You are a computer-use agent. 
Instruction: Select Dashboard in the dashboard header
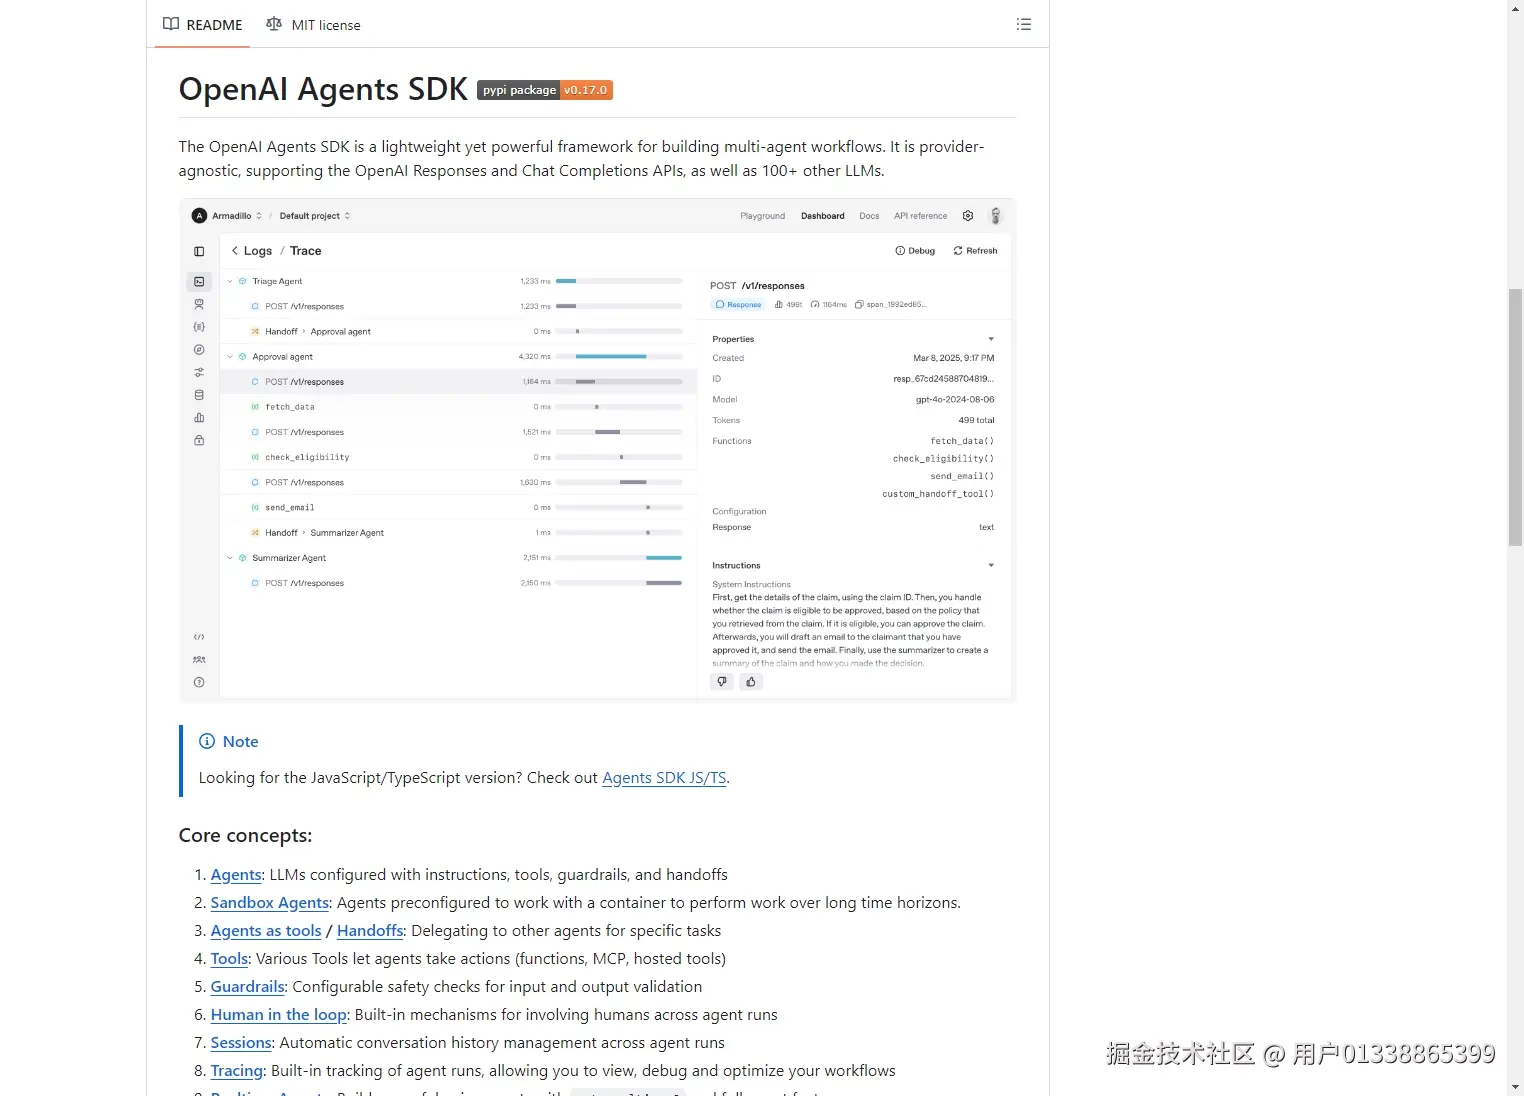[823, 216]
